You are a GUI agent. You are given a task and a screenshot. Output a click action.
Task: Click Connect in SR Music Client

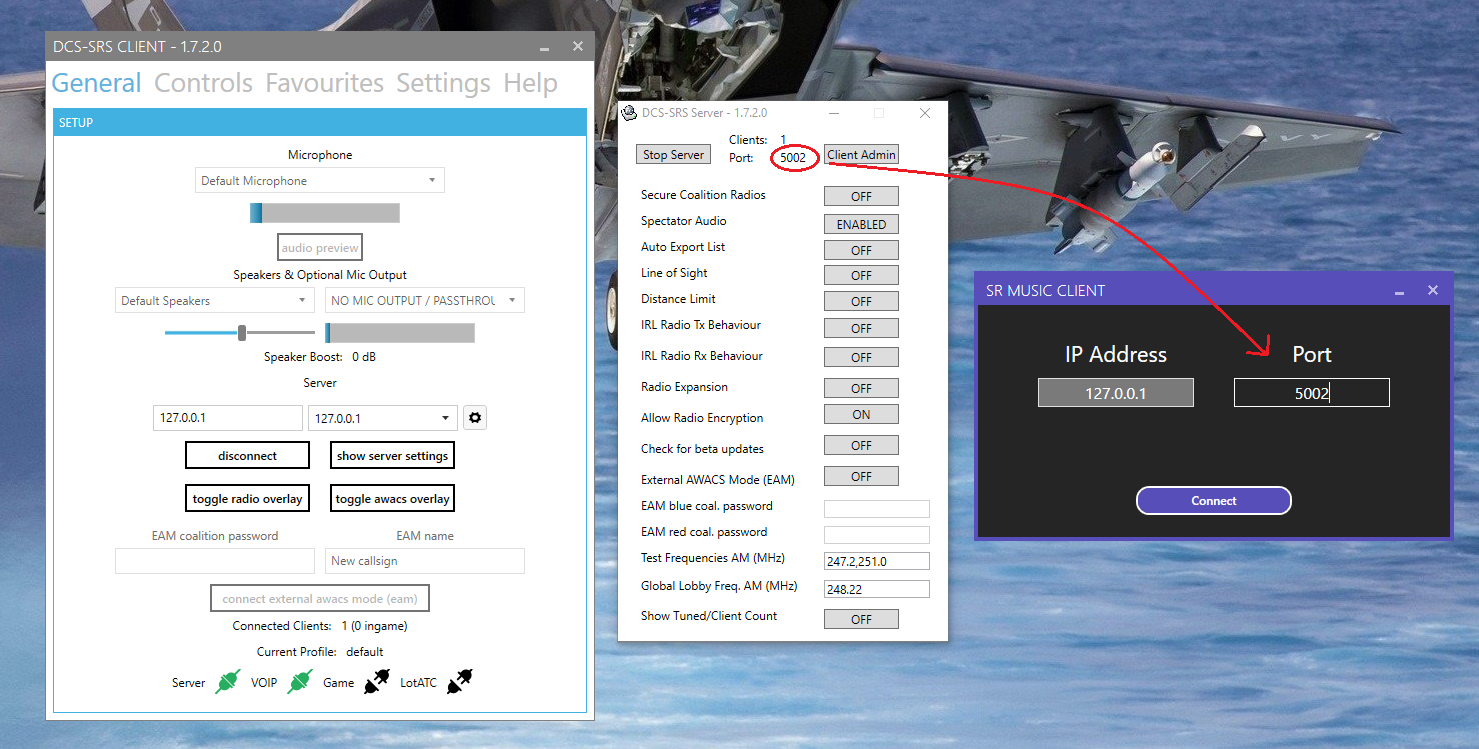tap(1214, 501)
